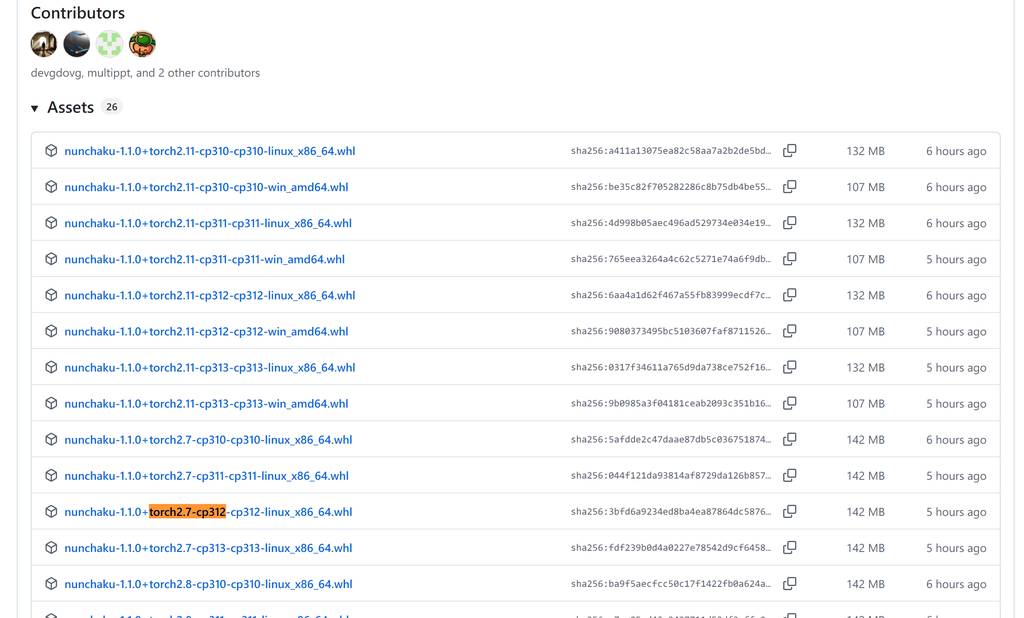The height and width of the screenshot is (618, 1024).
Task: Open the first contributor's avatar
Action: point(44,44)
